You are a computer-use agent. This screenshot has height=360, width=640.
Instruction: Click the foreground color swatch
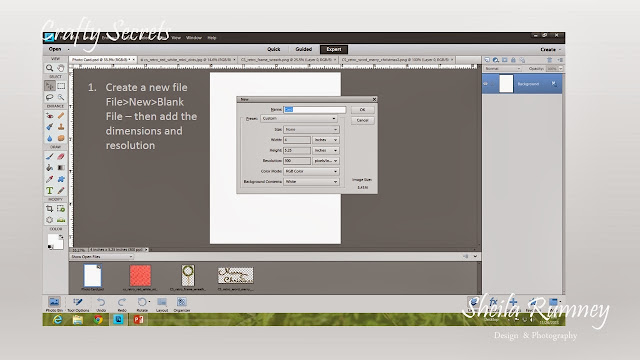click(53, 240)
